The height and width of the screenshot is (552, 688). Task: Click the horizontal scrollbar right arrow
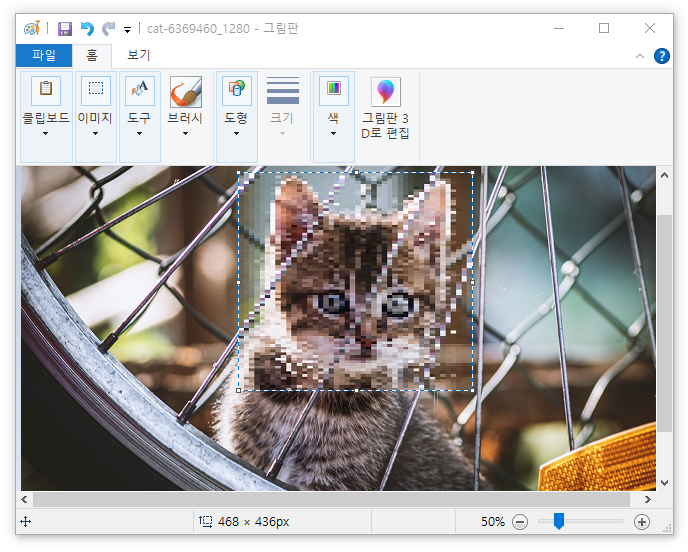tap(648, 499)
